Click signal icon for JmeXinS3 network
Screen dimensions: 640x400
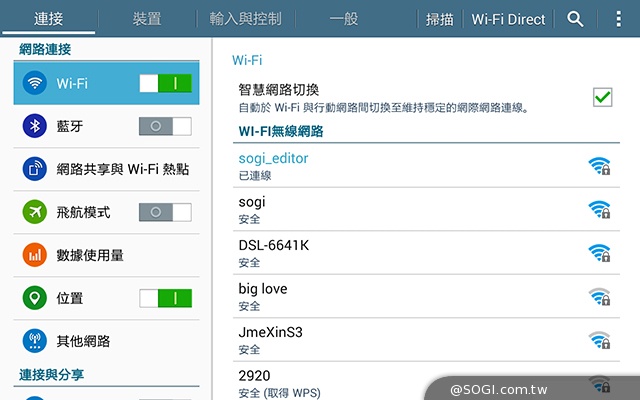tap(600, 340)
